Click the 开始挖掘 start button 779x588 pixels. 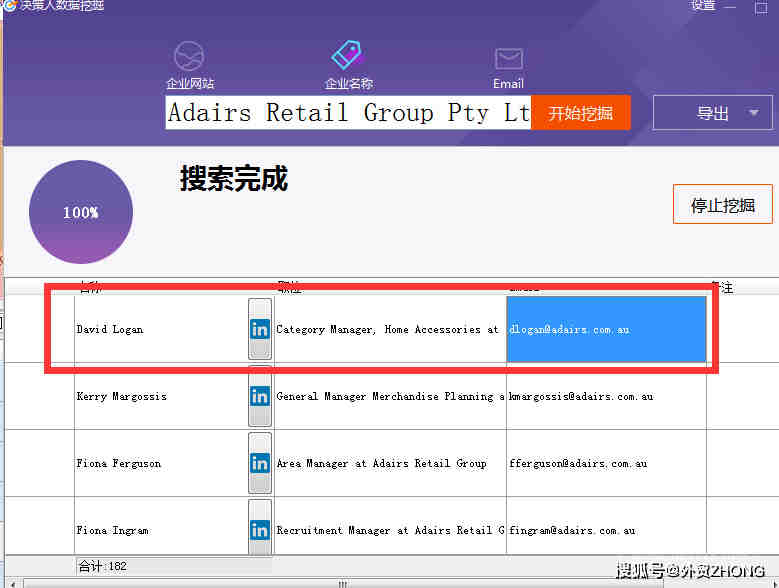(581, 113)
